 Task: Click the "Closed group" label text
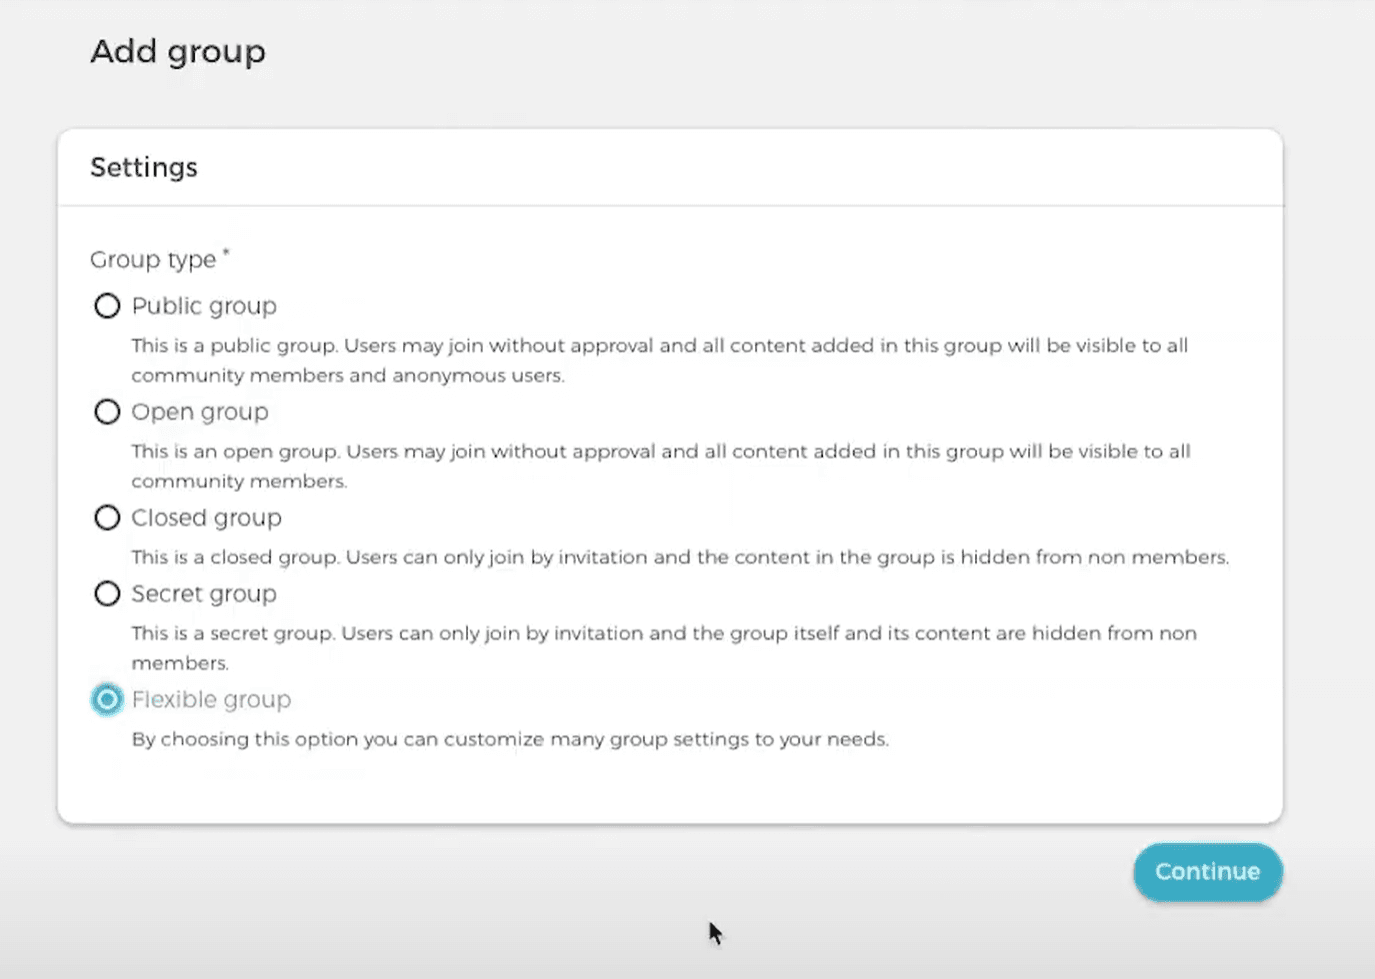point(206,518)
